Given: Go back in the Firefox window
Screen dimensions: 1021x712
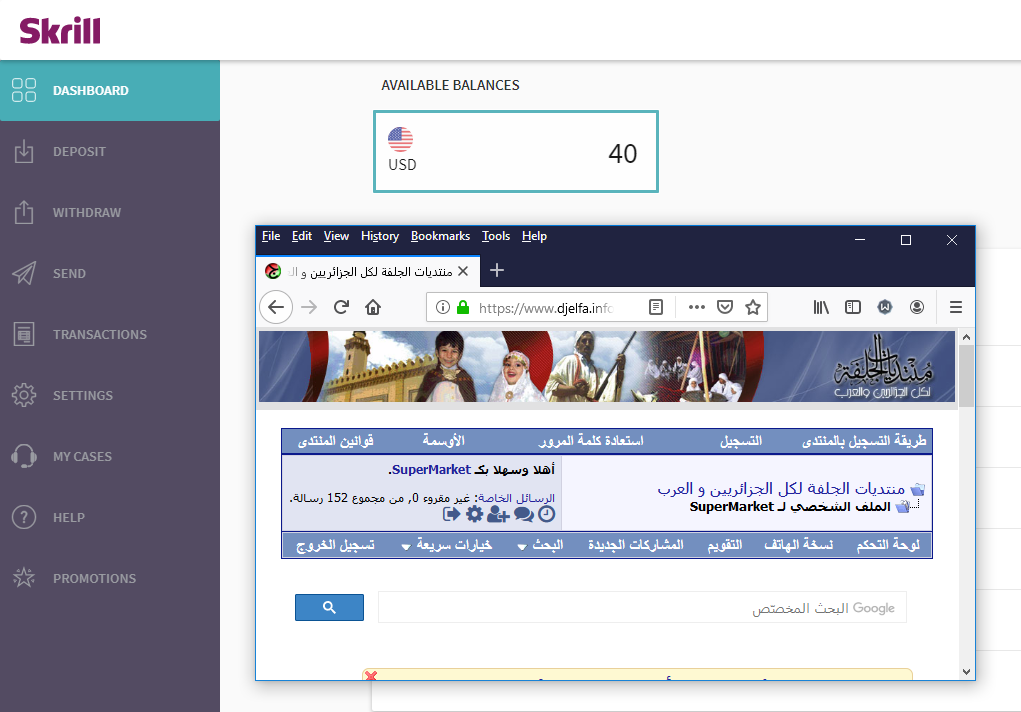Looking at the screenshot, I should [276, 307].
